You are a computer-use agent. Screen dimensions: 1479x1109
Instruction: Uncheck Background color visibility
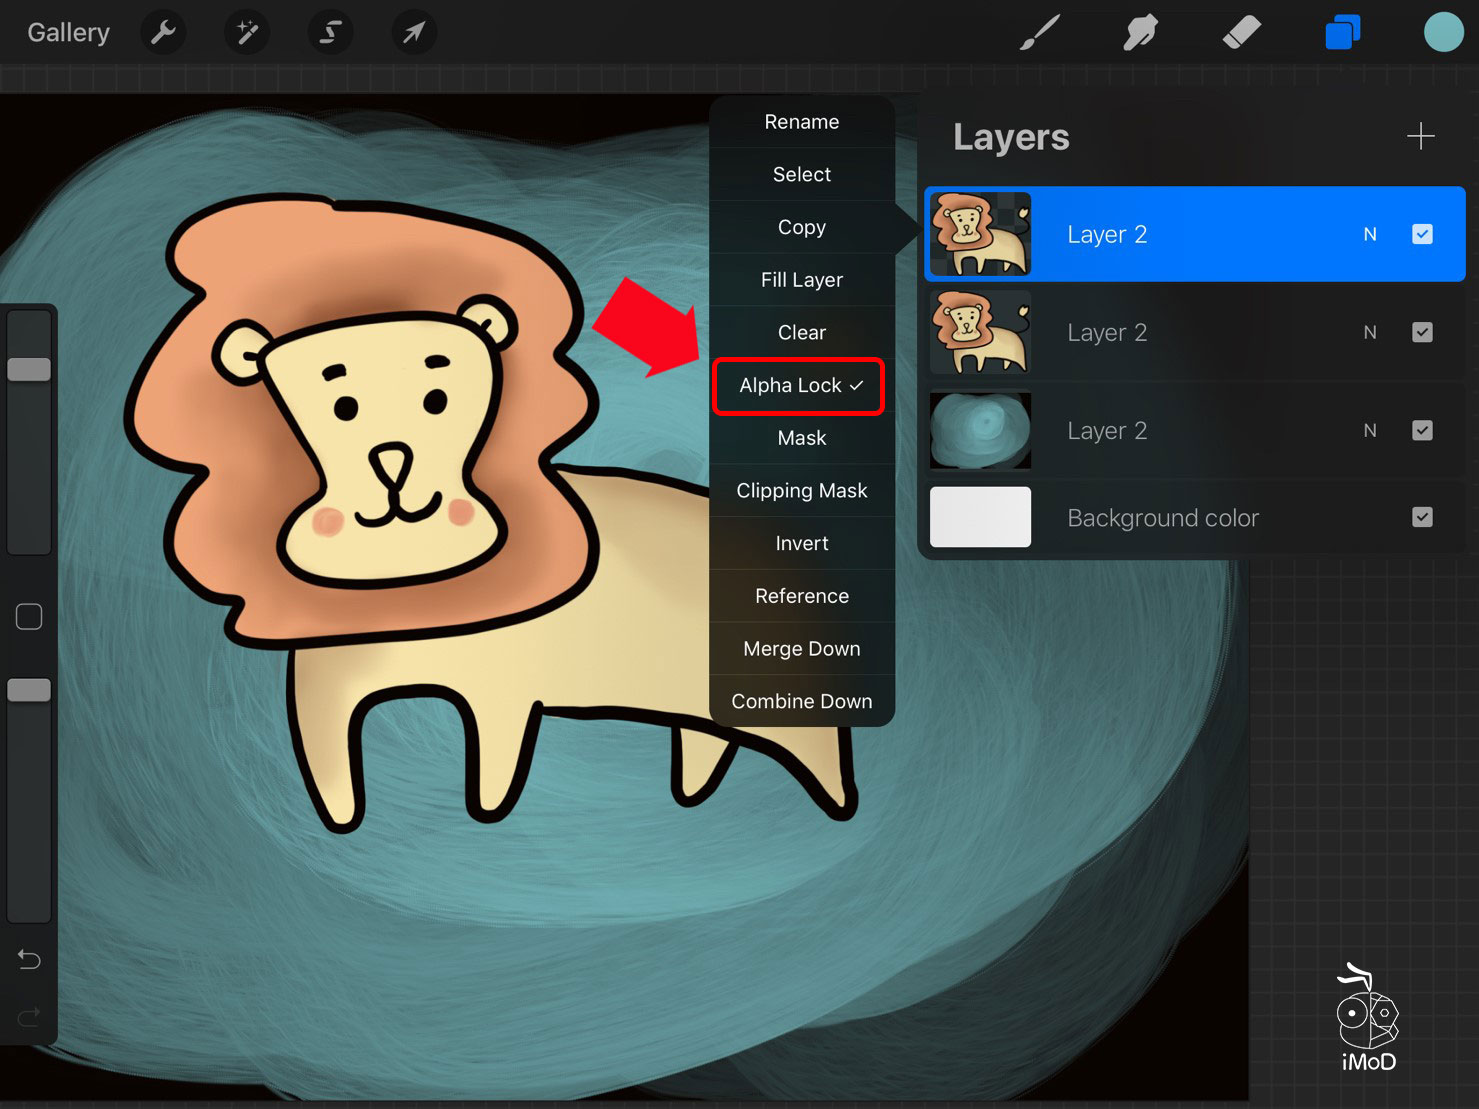point(1422,517)
